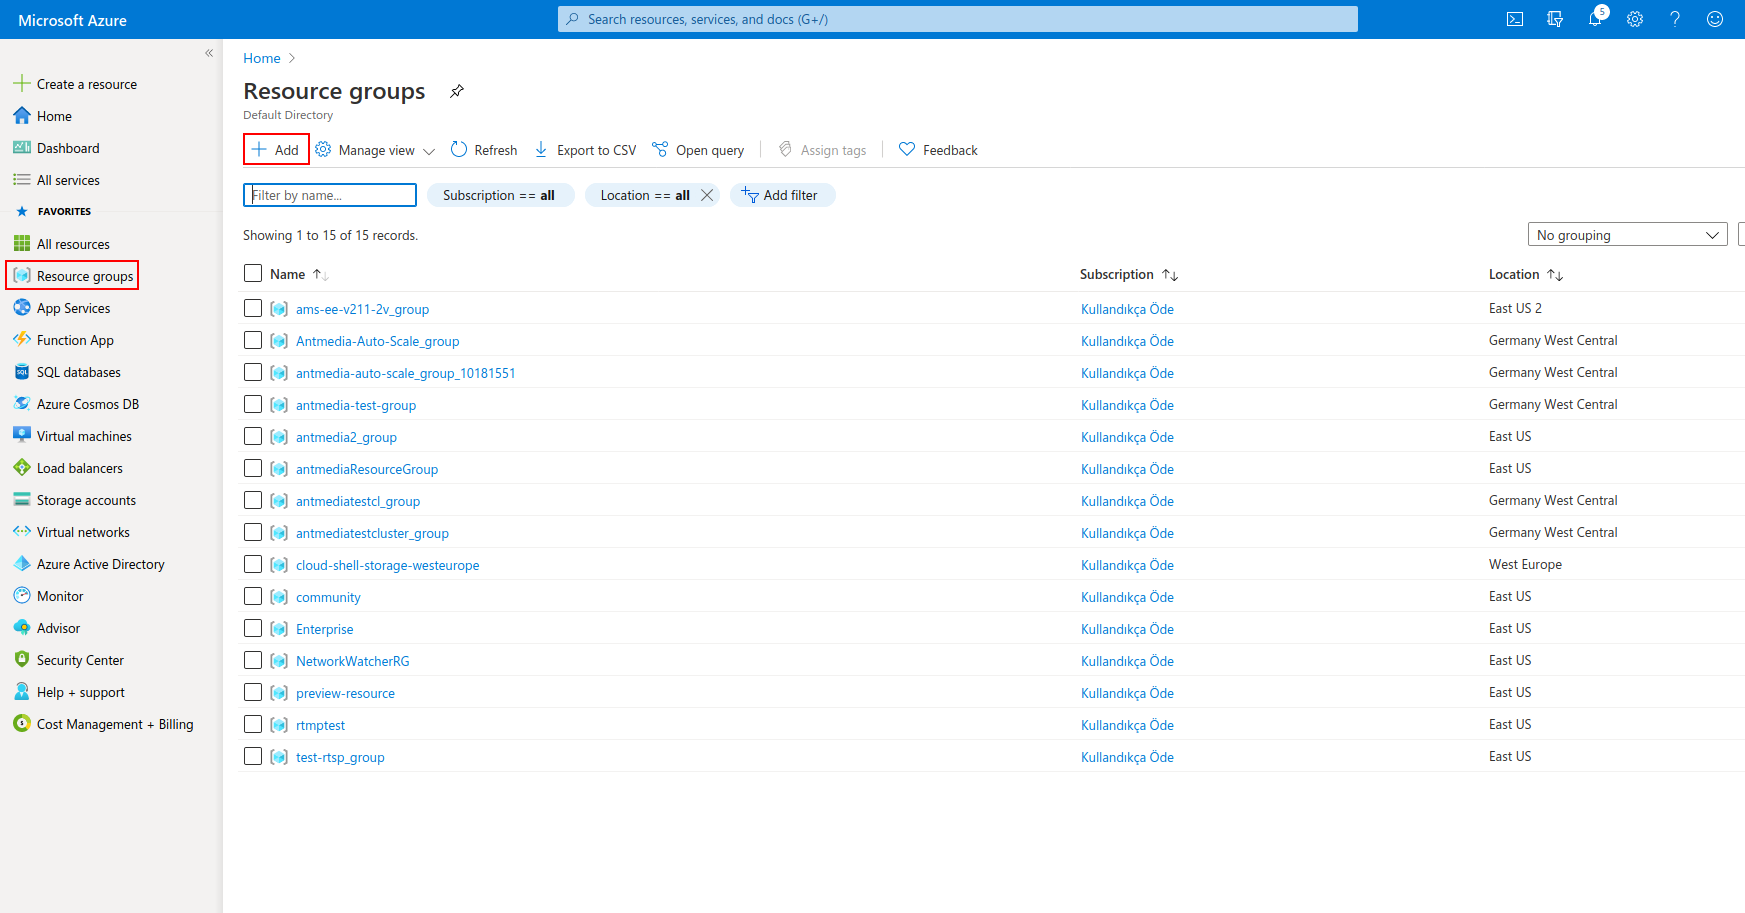
Task: Open the help question mark
Action: 1675,19
